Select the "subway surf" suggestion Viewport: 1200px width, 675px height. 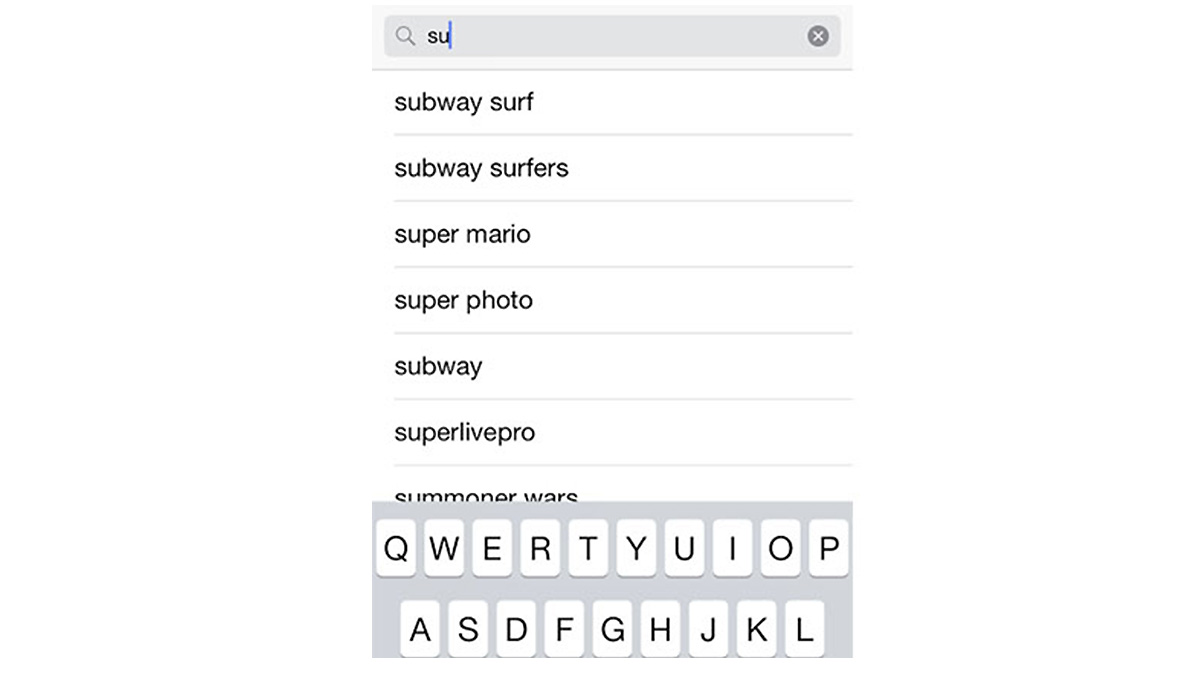coord(464,102)
